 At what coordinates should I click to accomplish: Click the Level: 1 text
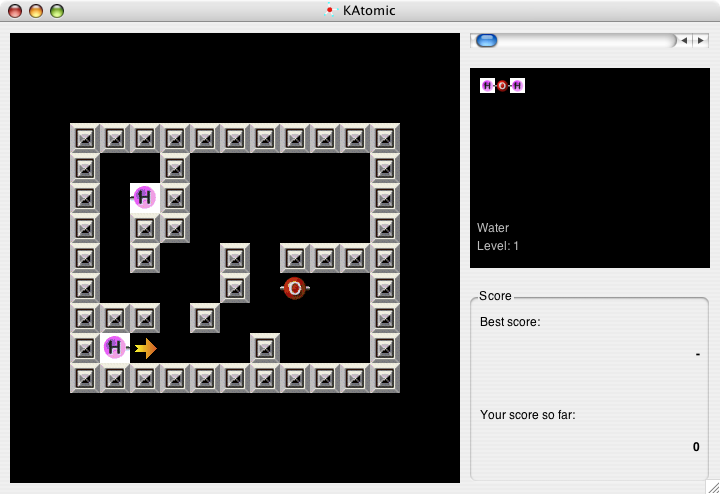[x=498, y=246]
